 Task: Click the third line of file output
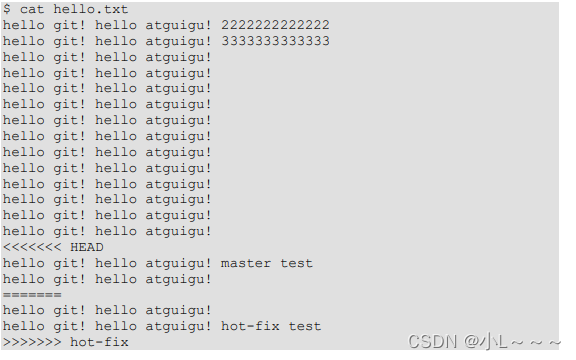[107, 57]
